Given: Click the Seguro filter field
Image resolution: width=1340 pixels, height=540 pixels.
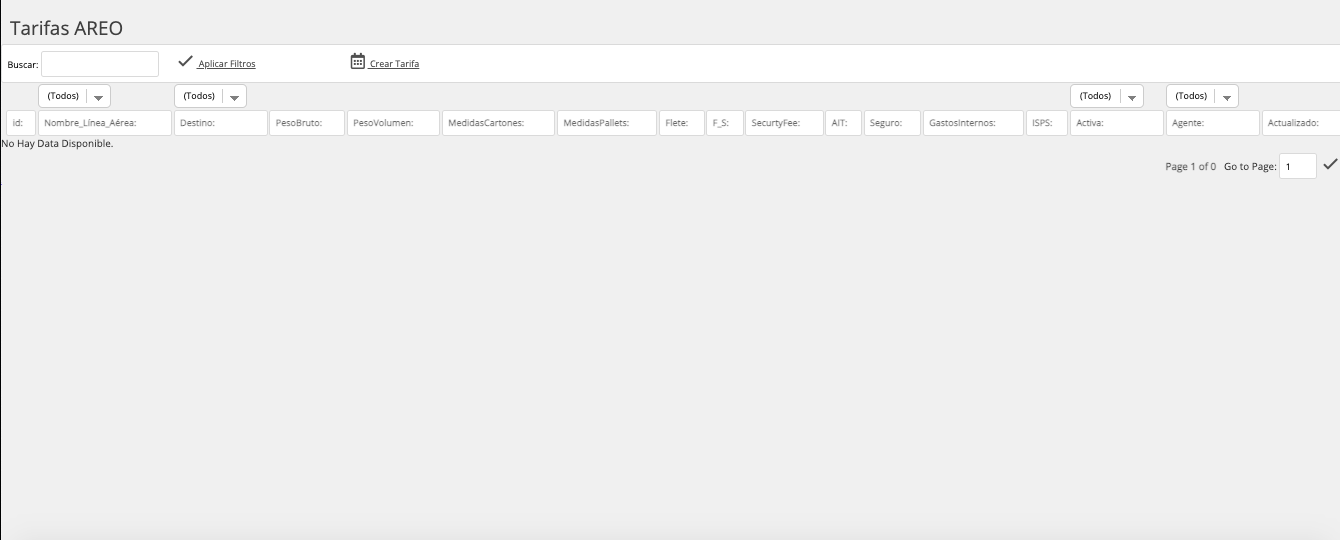Looking at the screenshot, I should pyautogui.click(x=893, y=123).
